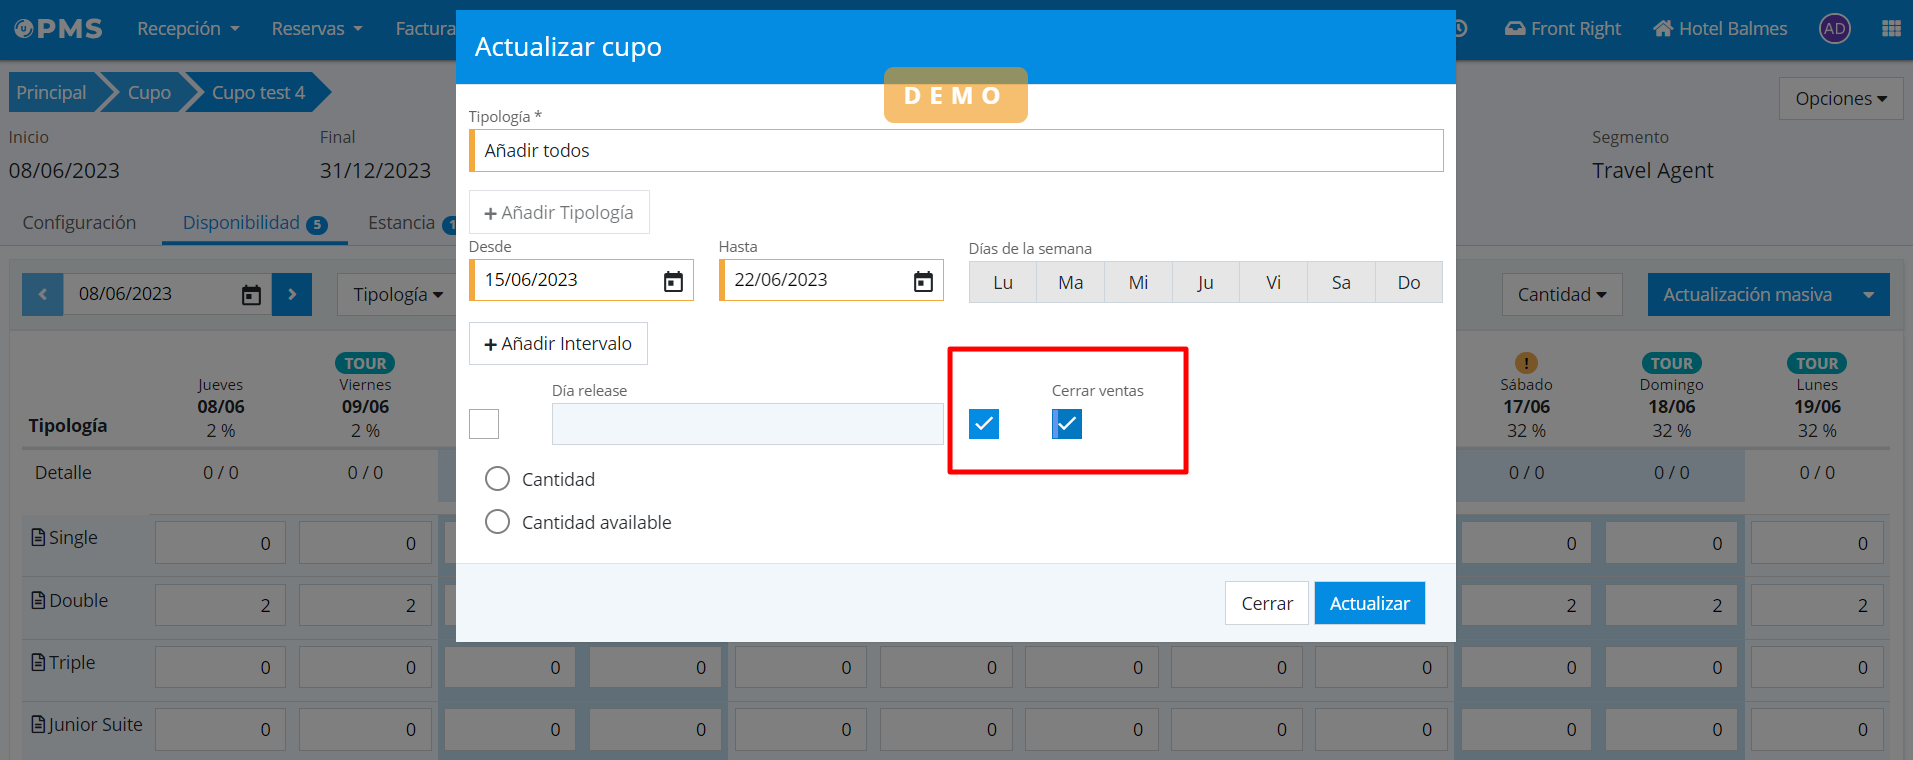Click the warning icon above Sábado 17/06
This screenshot has width=1913, height=760.
click(x=1526, y=363)
